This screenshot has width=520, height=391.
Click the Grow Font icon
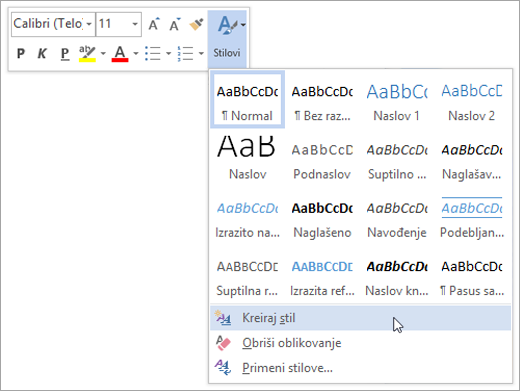coord(154,24)
